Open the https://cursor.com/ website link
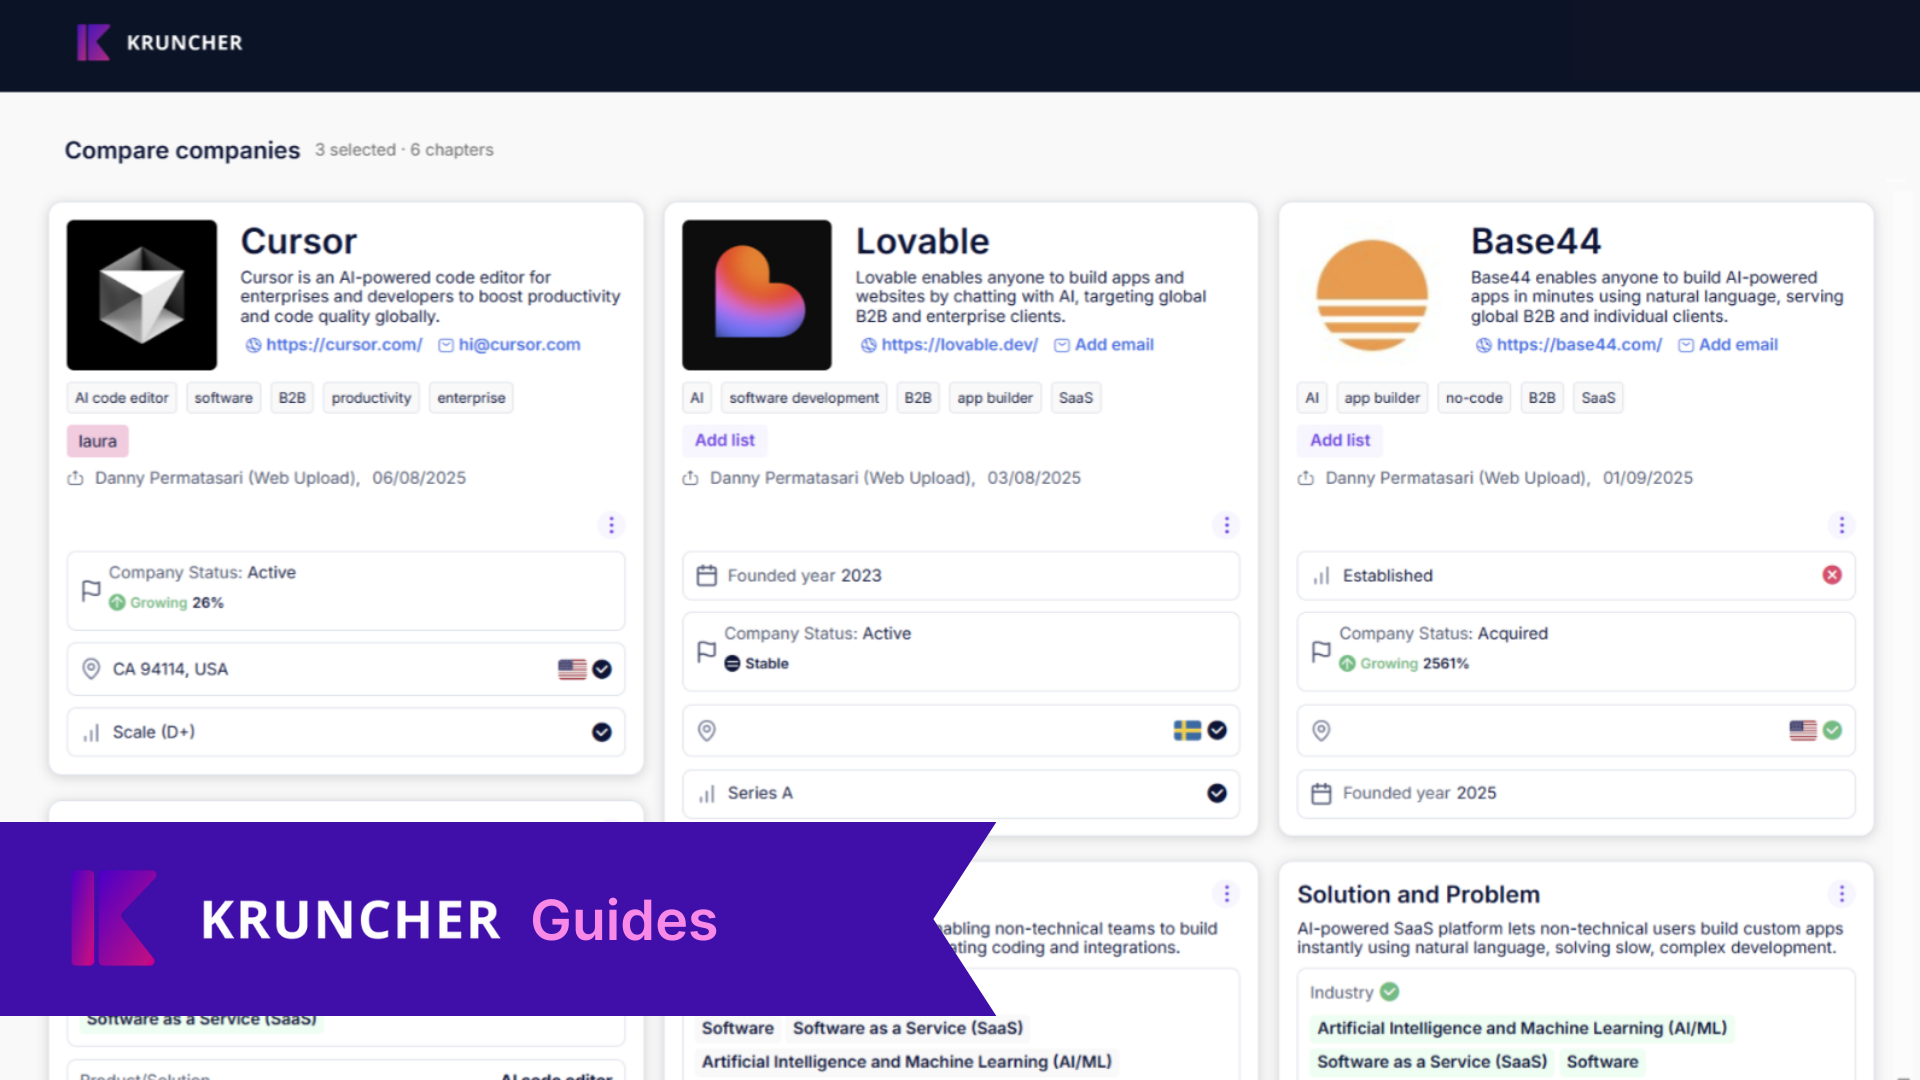The image size is (1920, 1080). click(343, 345)
